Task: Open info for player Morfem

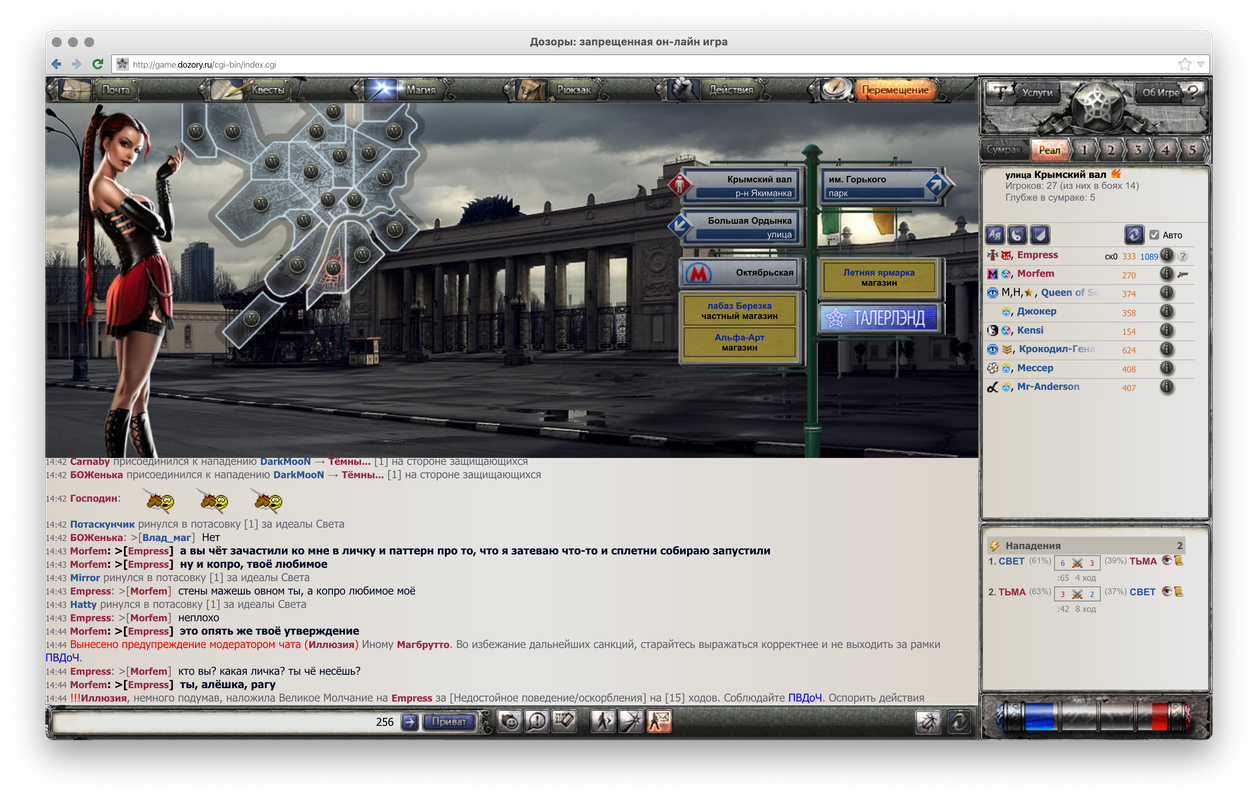Action: [1166, 274]
